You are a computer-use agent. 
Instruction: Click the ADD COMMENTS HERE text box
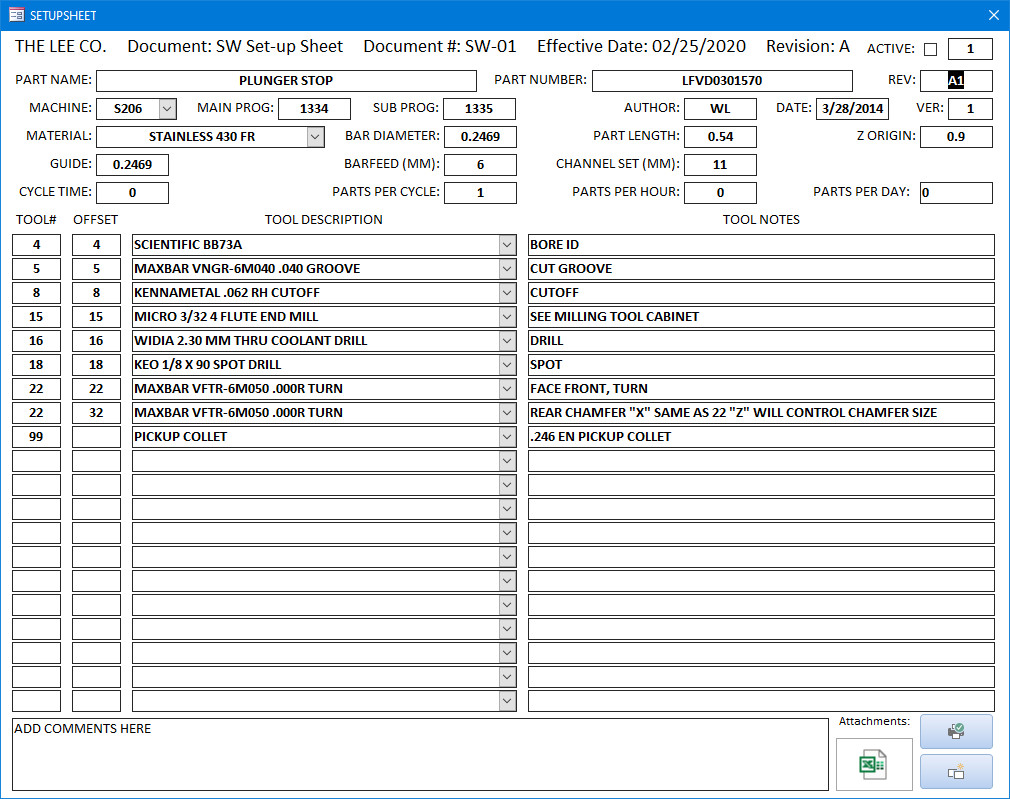[x=420, y=753]
